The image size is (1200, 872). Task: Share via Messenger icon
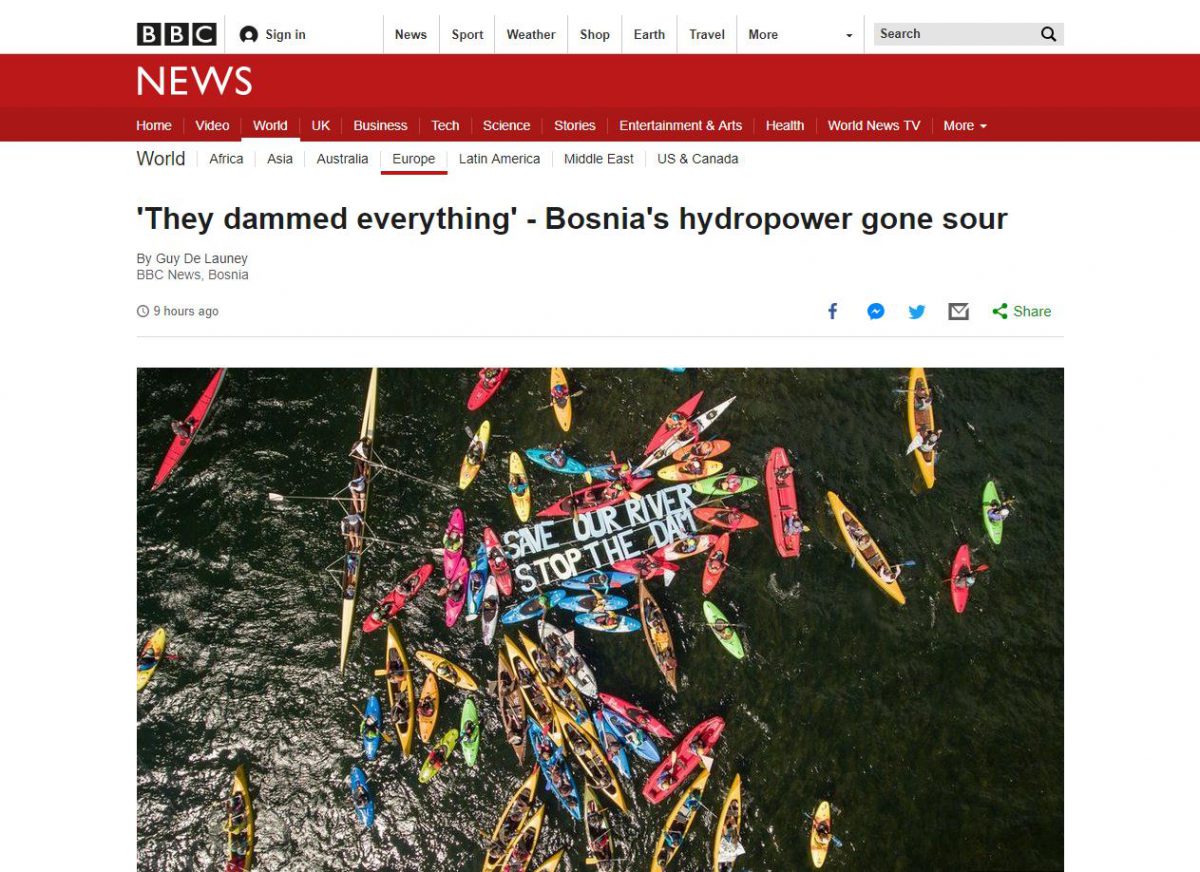click(x=875, y=311)
